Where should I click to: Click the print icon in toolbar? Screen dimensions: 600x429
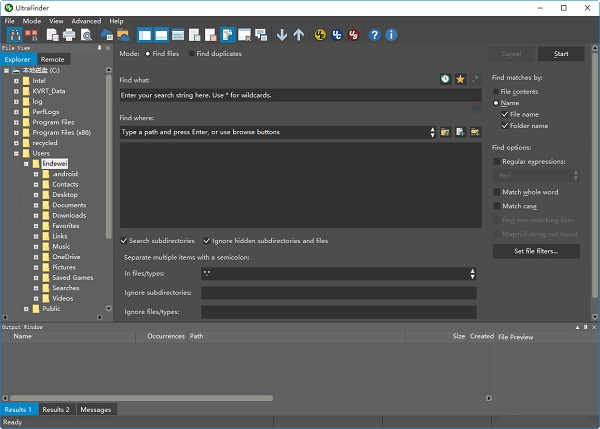click(x=68, y=35)
